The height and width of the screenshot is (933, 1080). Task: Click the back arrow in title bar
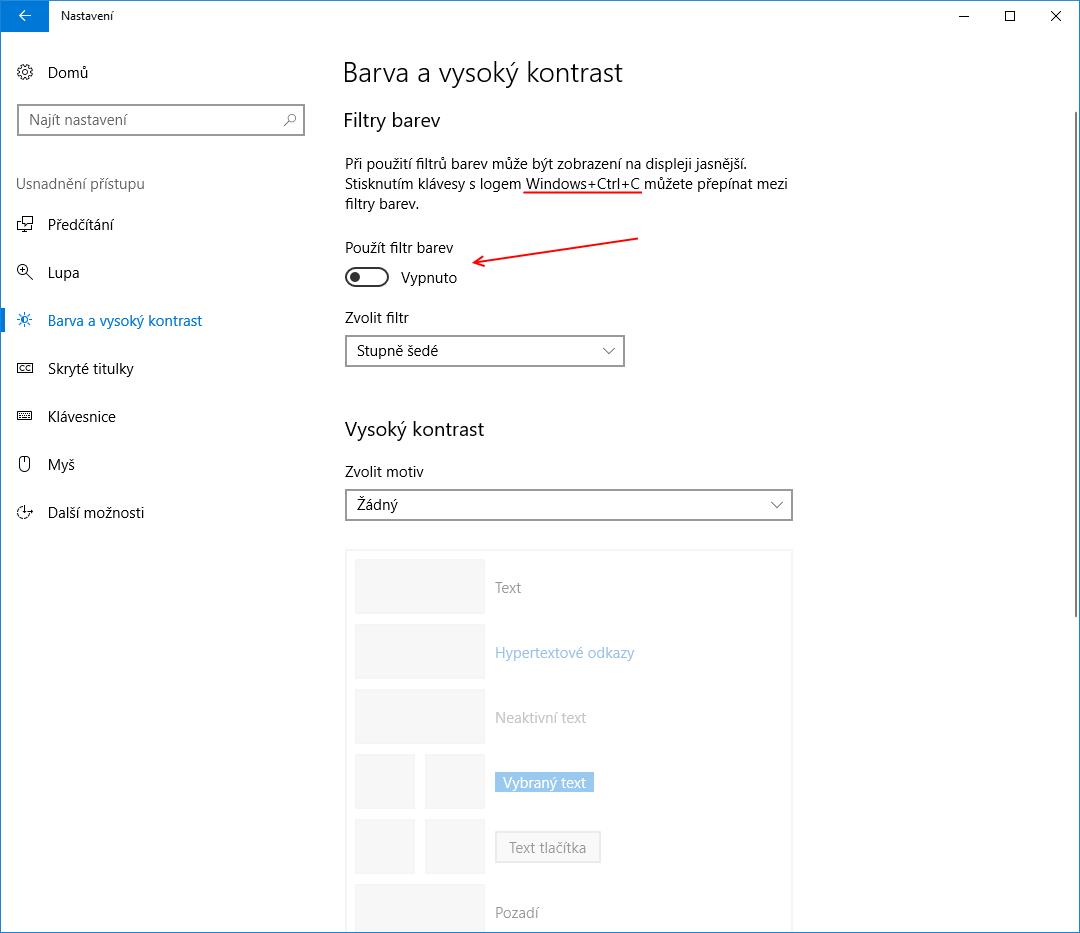point(24,16)
